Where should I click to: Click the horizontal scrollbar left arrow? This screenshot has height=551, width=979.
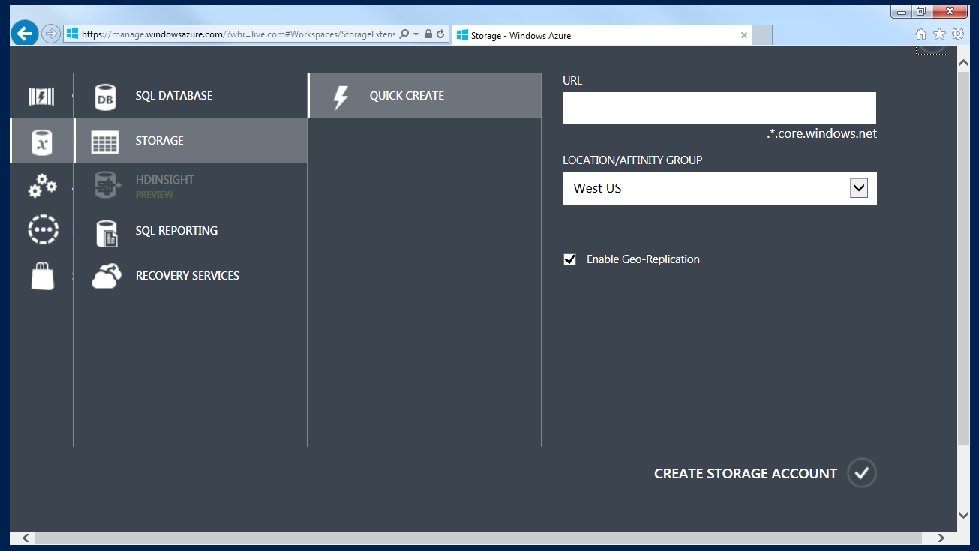point(26,538)
